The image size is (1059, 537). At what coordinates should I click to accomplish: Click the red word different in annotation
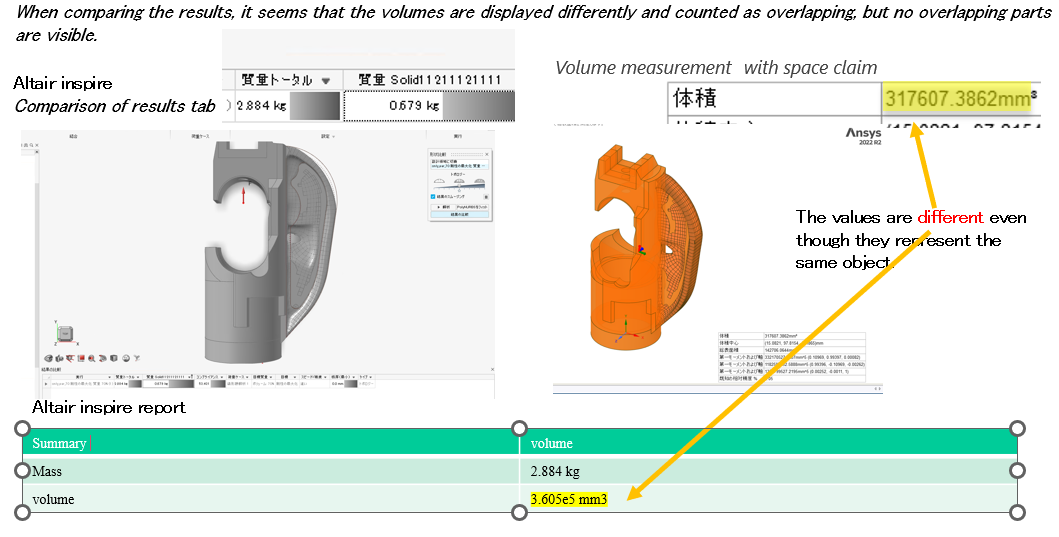[950, 218]
